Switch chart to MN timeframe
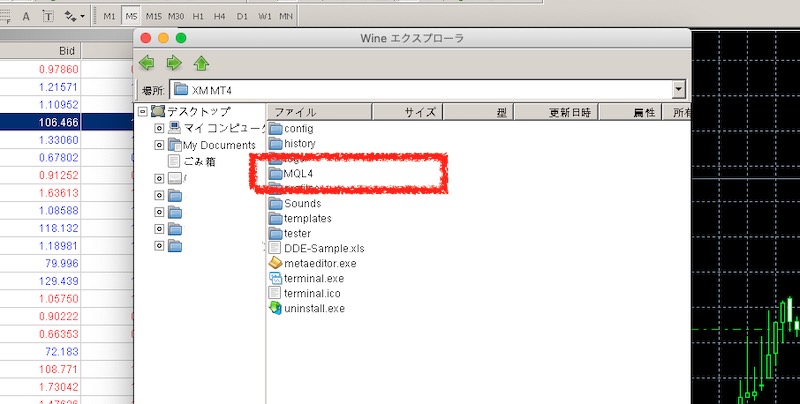This screenshot has width=800, height=404. click(286, 16)
